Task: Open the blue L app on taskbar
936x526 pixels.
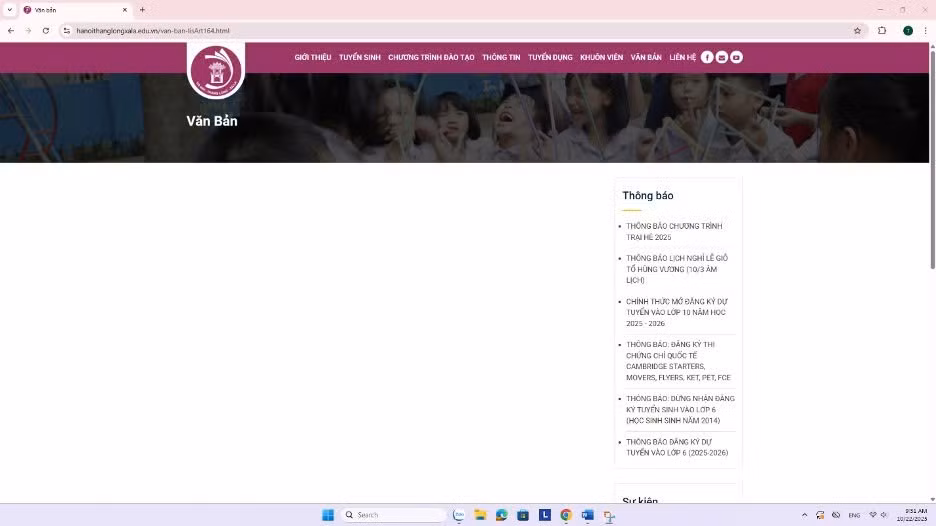Action: tap(544, 515)
